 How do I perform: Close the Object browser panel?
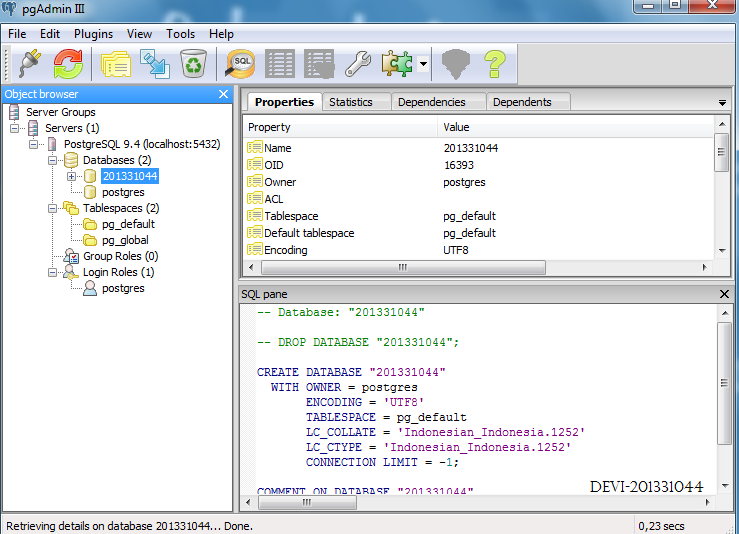coord(223,94)
